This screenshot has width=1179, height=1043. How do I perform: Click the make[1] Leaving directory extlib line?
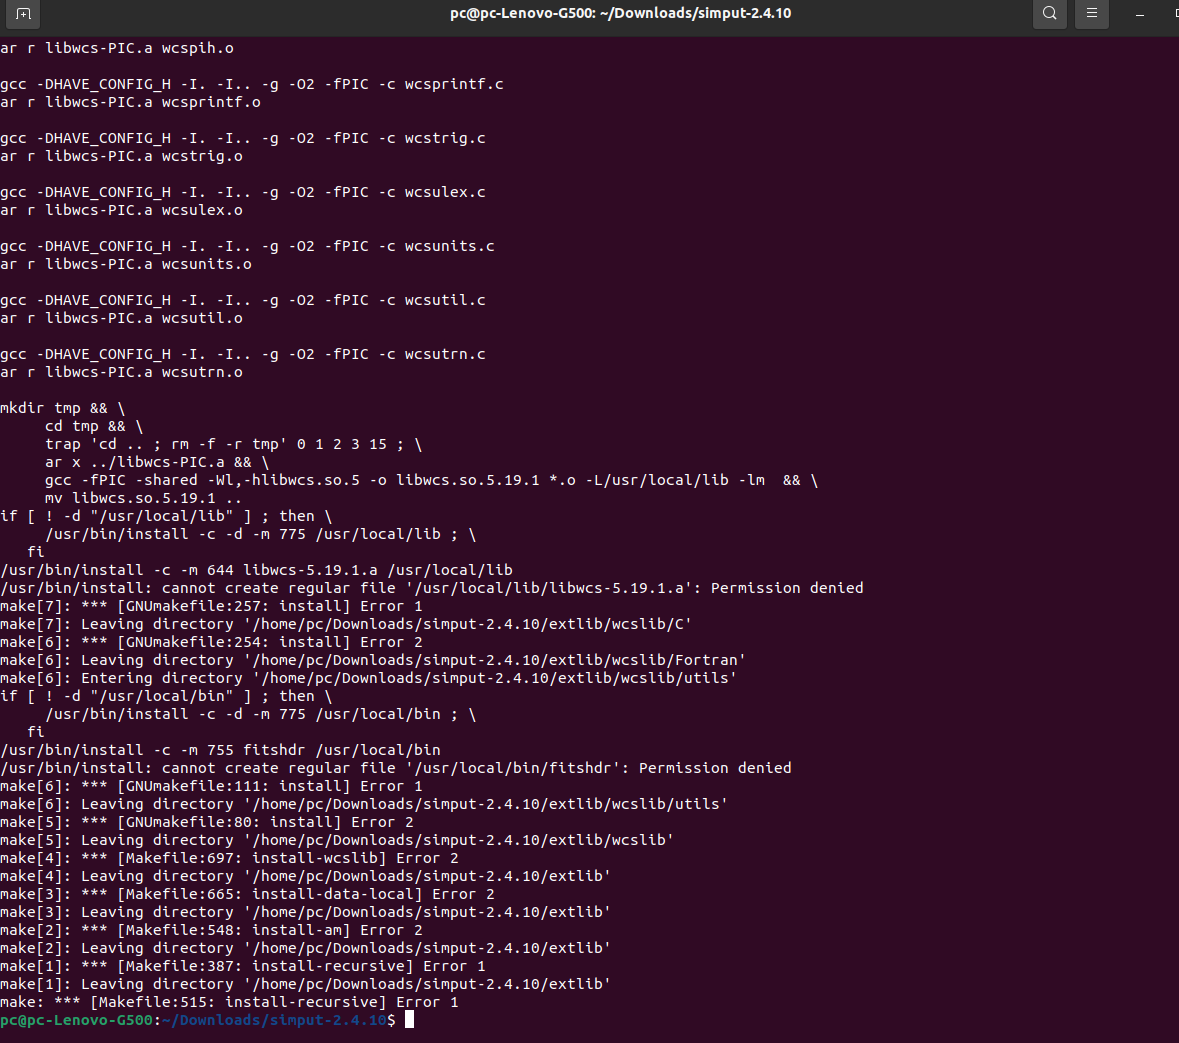[x=305, y=984]
